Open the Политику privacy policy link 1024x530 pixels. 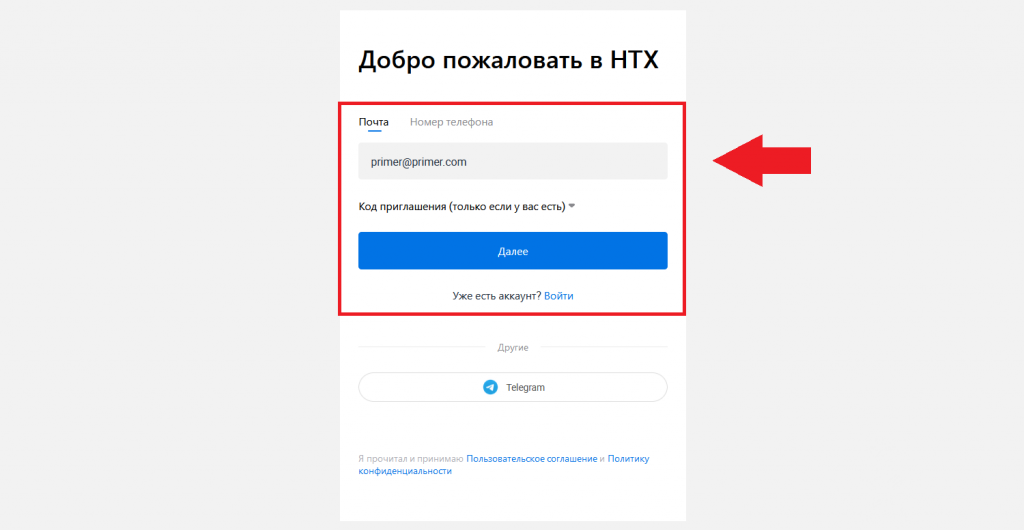[628, 459]
